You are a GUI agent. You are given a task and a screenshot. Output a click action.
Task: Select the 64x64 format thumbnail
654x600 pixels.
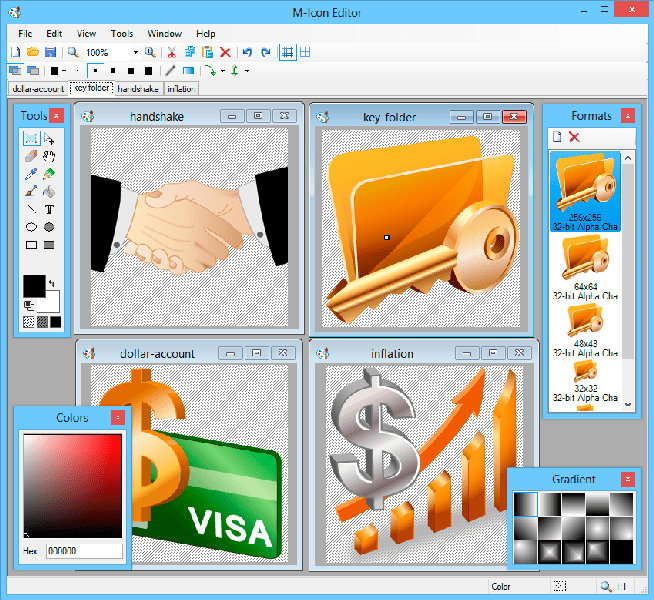tap(585, 267)
